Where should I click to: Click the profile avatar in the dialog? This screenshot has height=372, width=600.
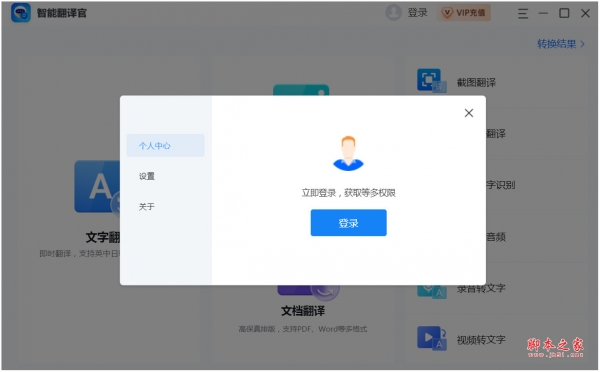pyautogui.click(x=348, y=153)
